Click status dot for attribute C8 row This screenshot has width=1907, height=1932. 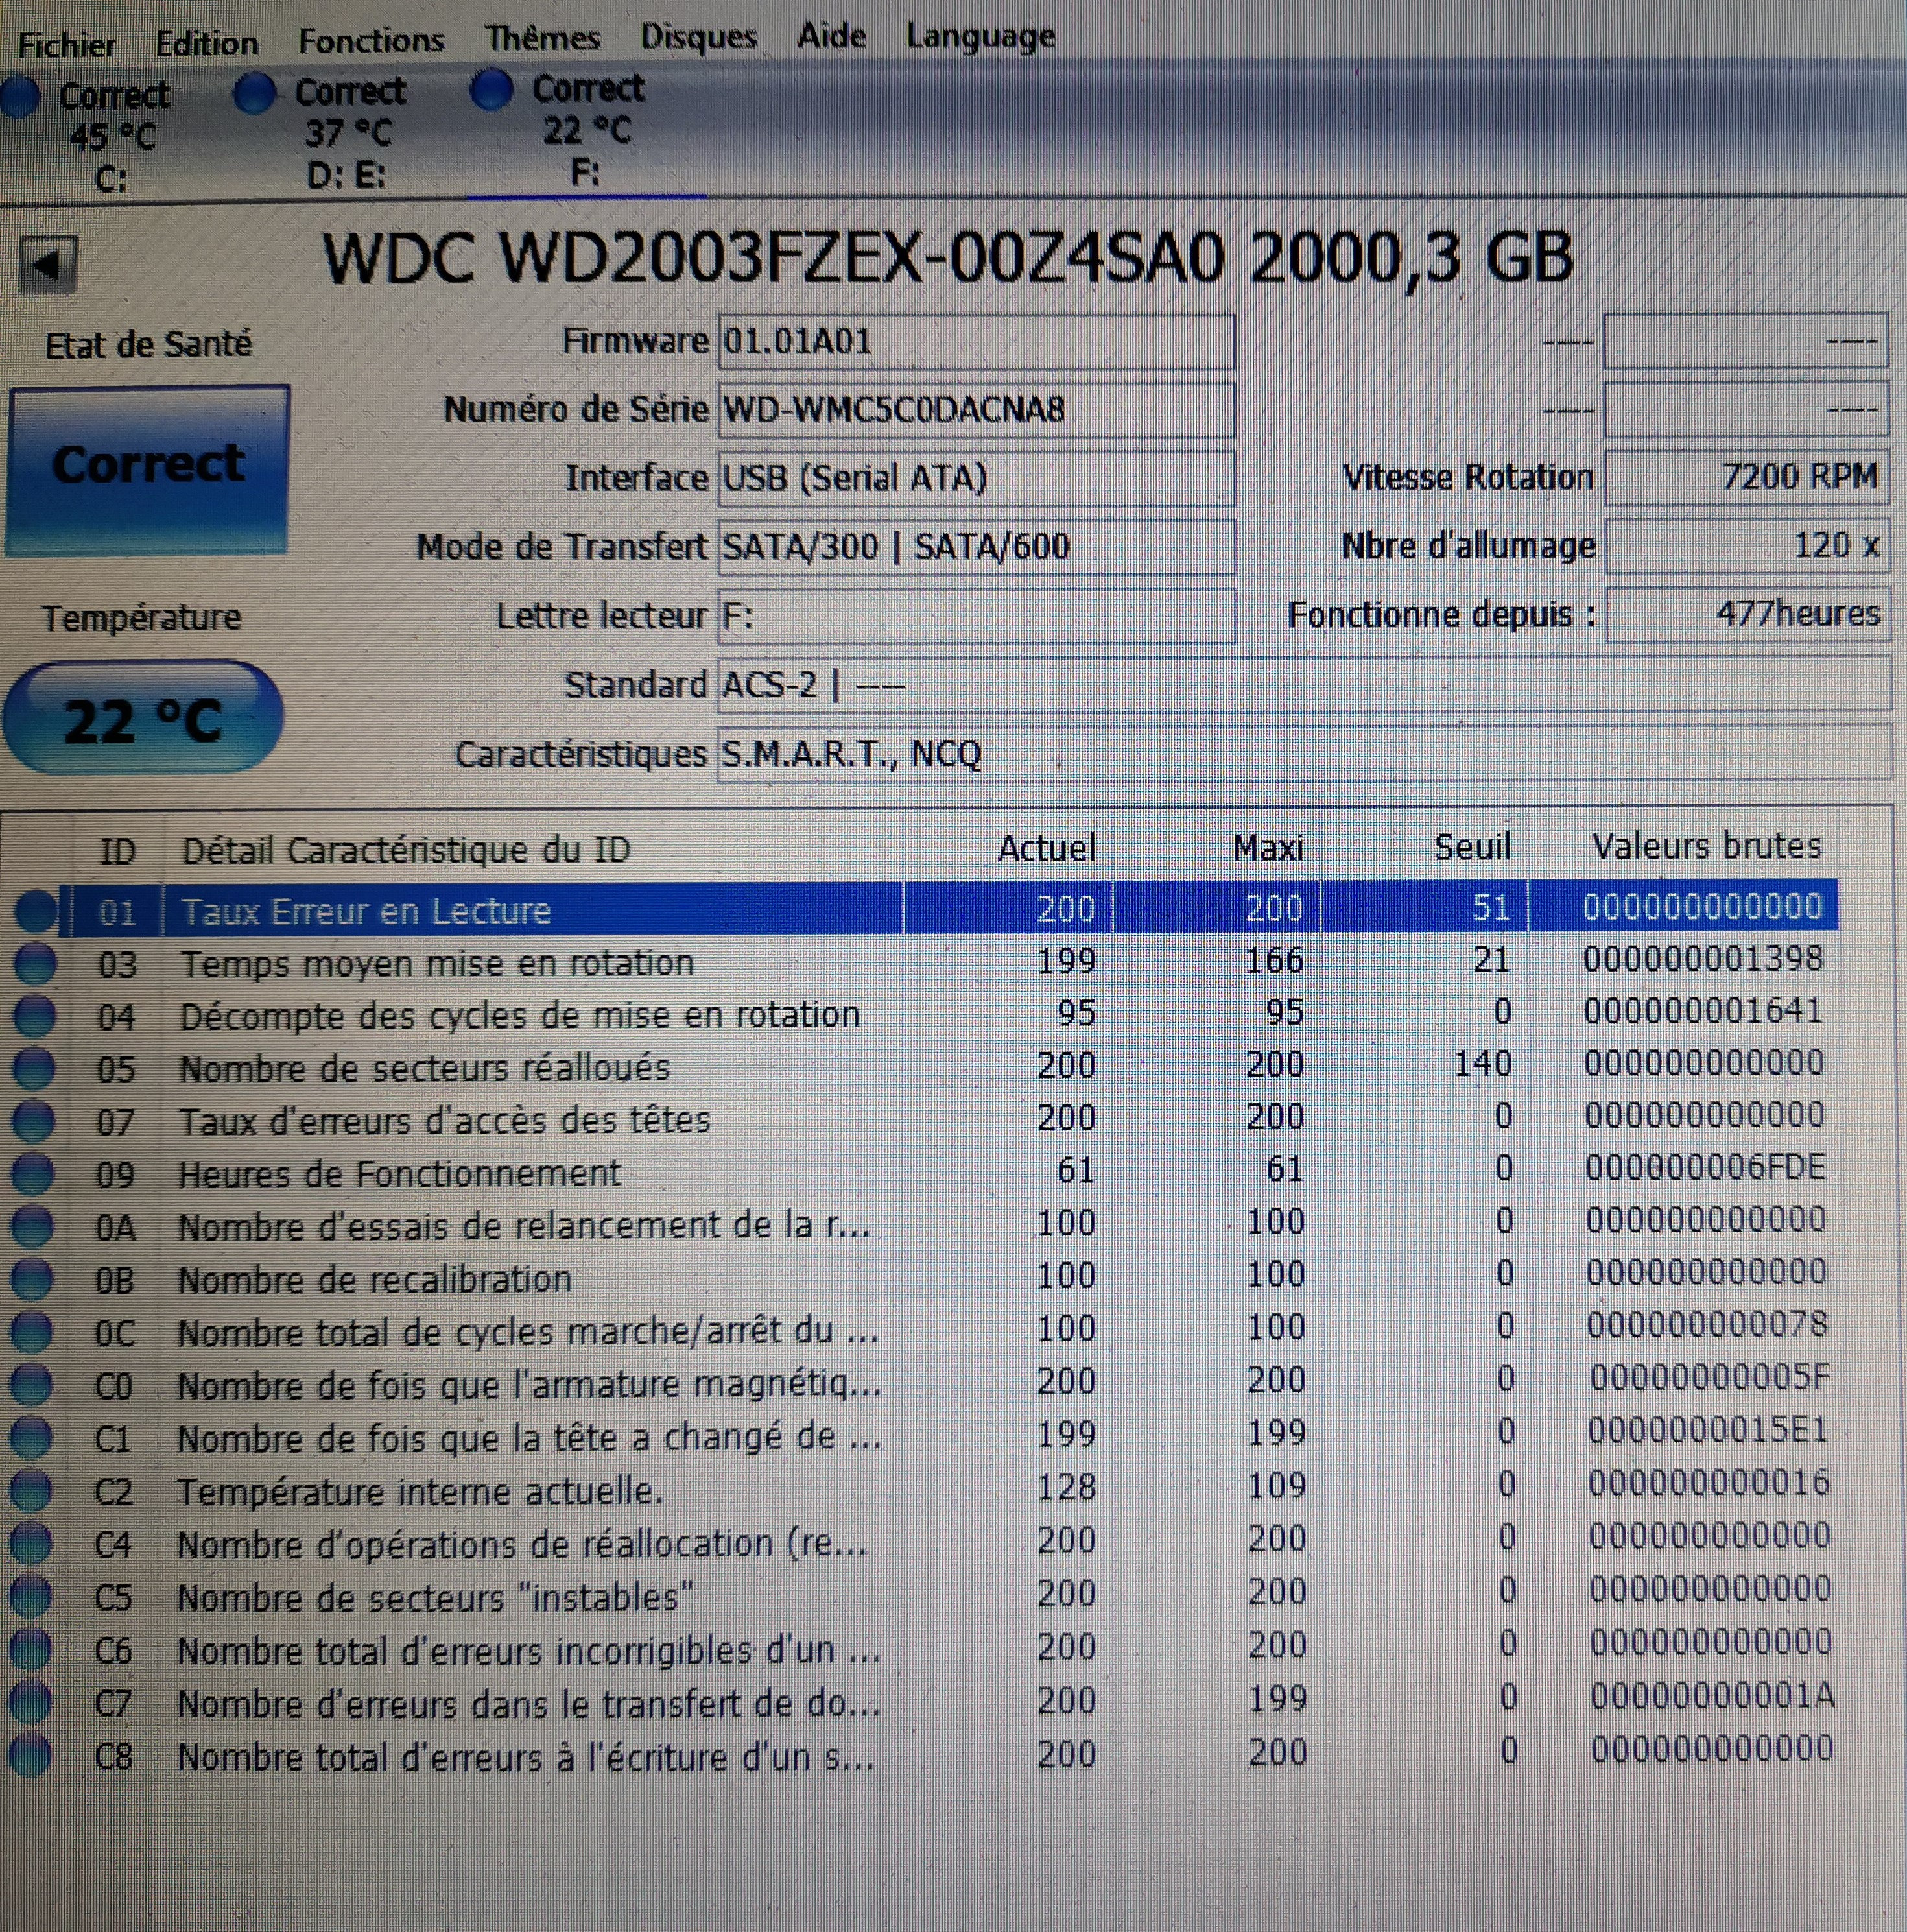click(30, 1756)
